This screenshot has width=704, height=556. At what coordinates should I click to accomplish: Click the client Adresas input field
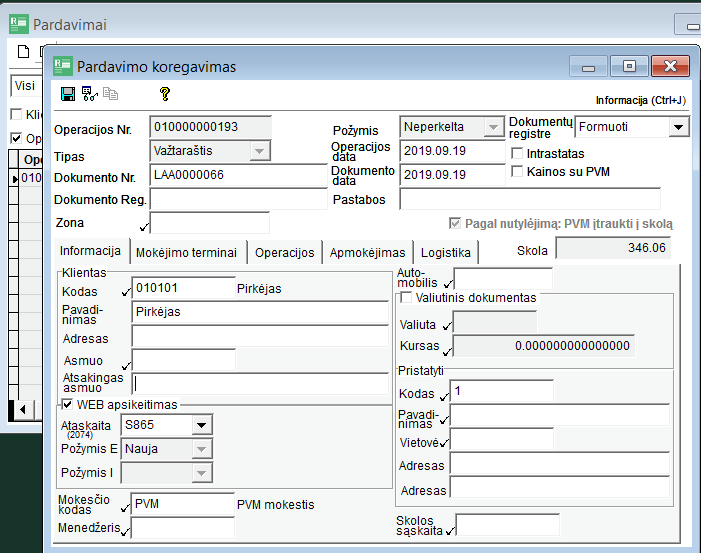tap(260, 336)
